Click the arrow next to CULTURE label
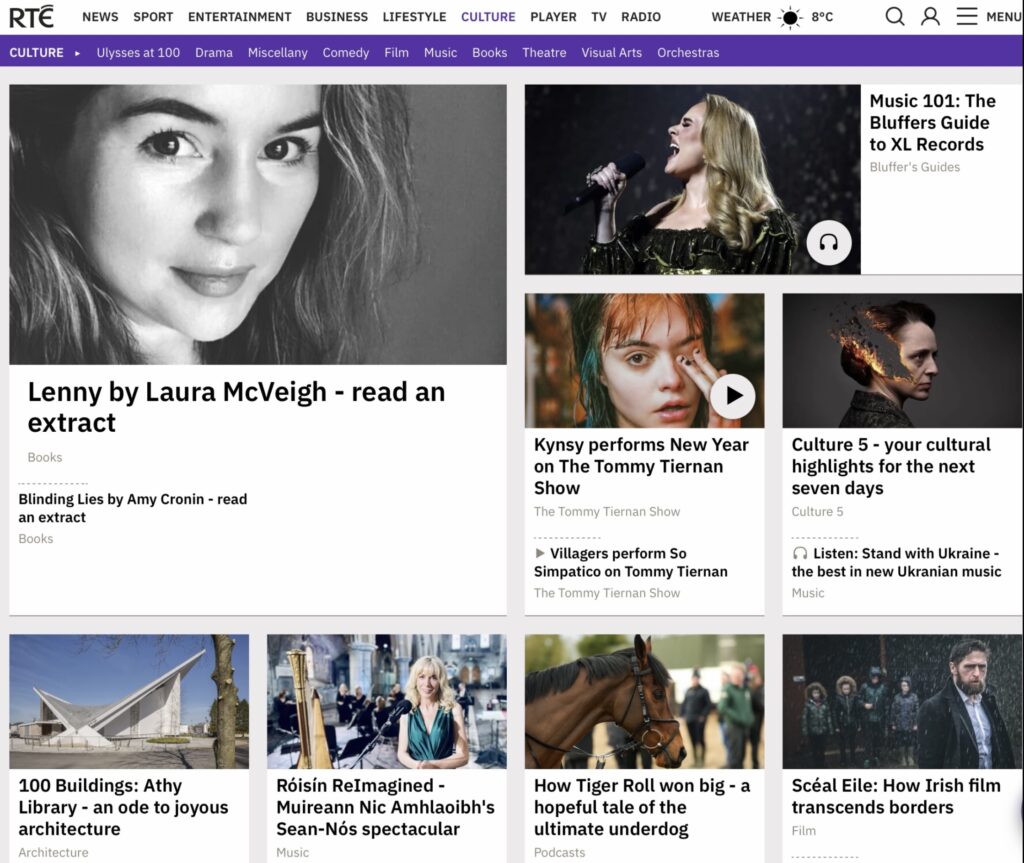 coord(77,53)
